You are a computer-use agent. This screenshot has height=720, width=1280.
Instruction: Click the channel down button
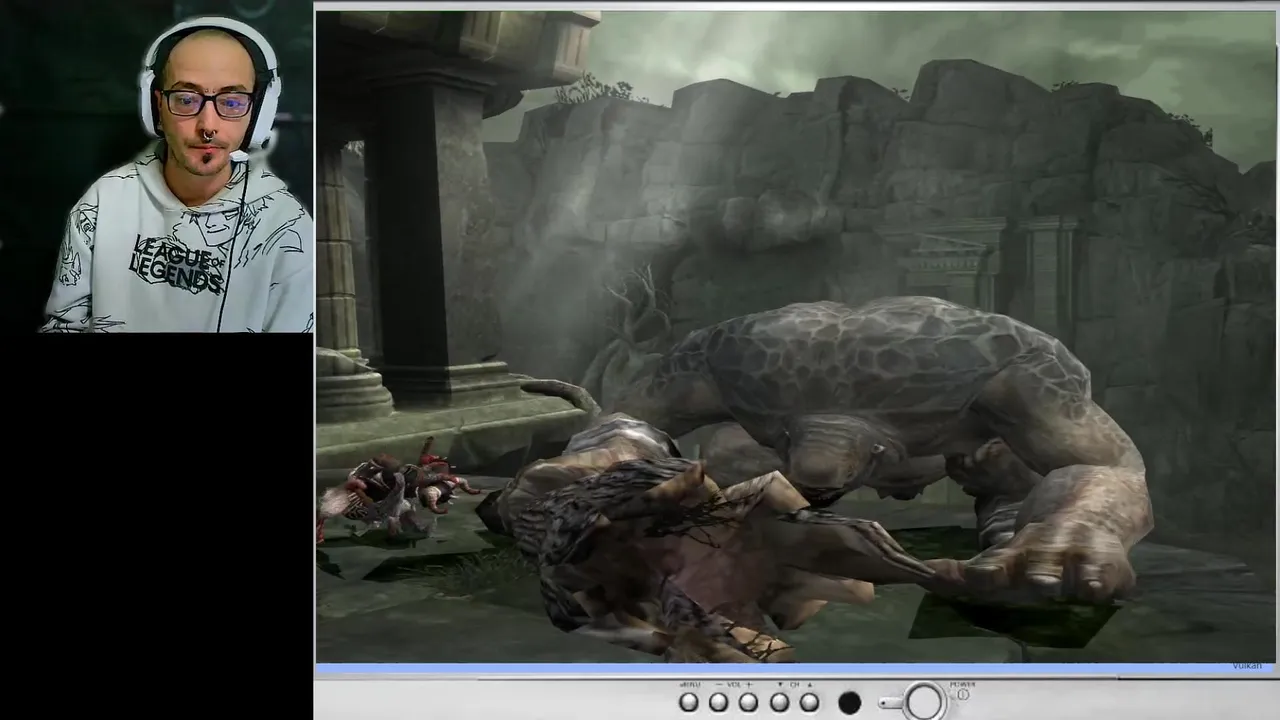(x=779, y=703)
